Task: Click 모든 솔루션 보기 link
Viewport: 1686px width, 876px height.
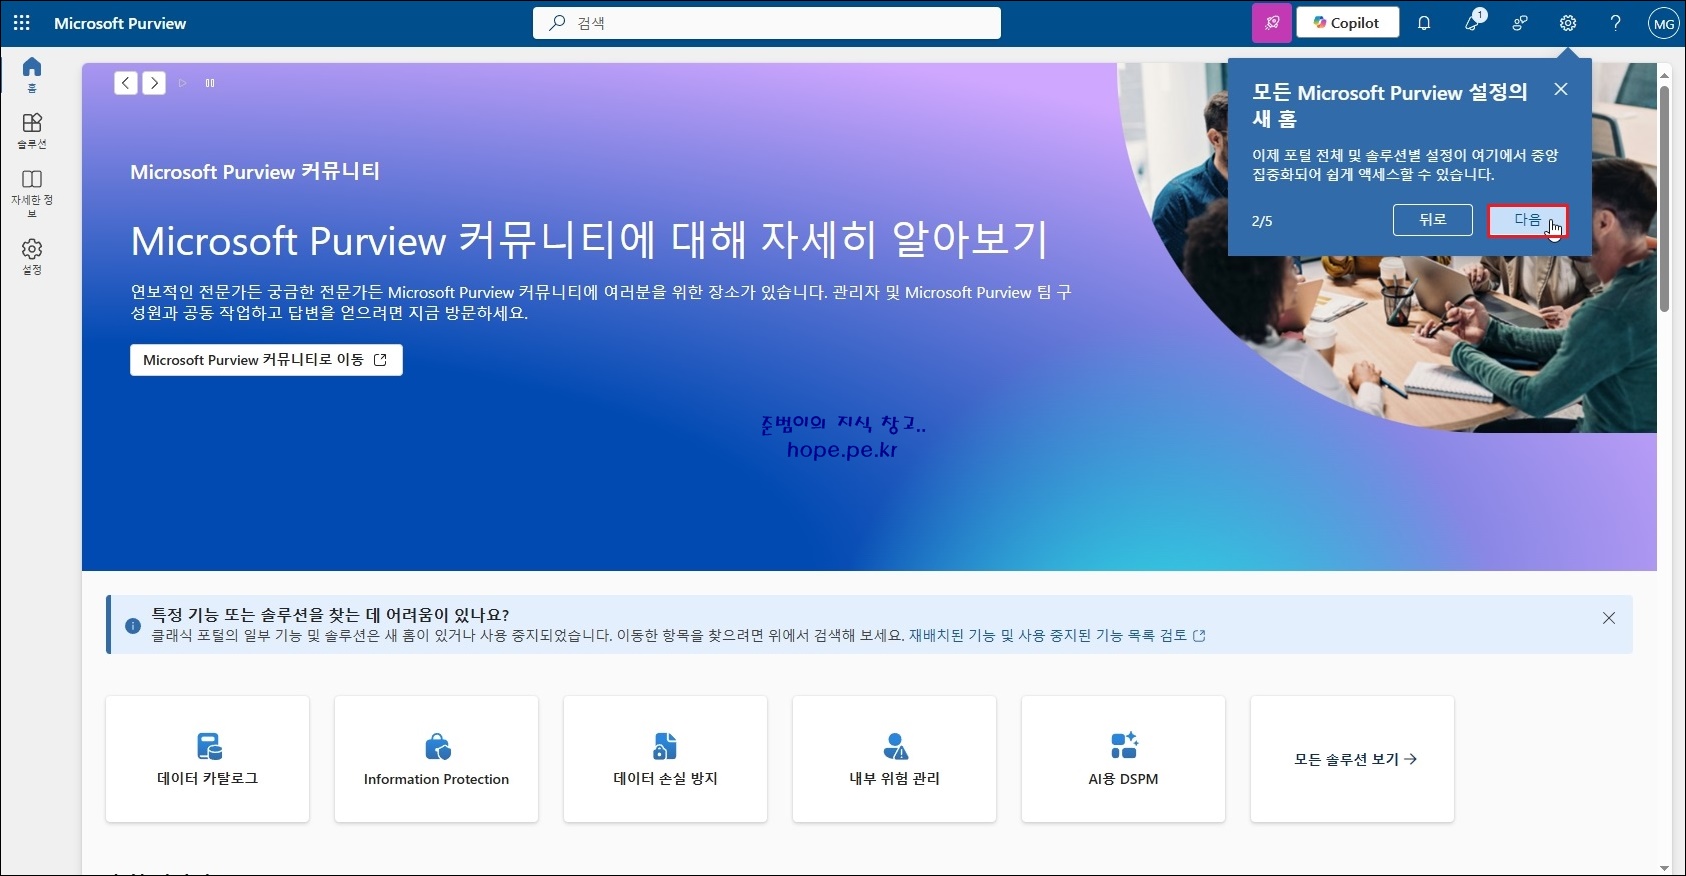Action: click(x=1355, y=760)
